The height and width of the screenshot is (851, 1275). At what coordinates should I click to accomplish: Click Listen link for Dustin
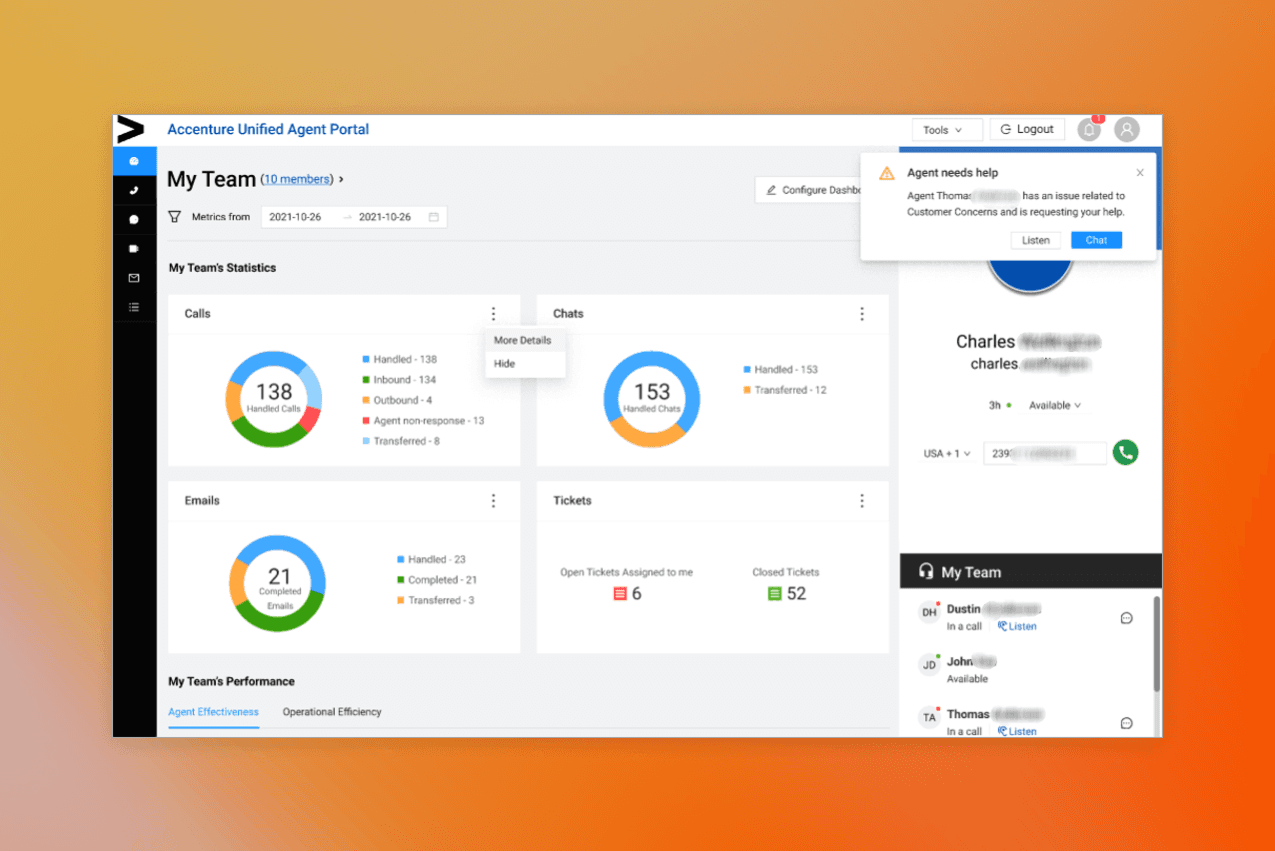(1017, 627)
